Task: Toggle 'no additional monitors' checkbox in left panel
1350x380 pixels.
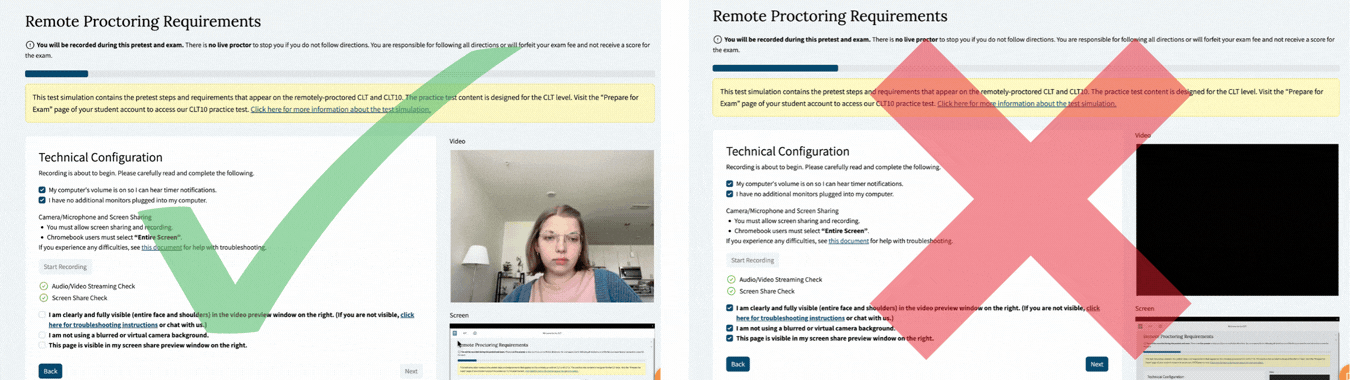Action: (x=42, y=201)
